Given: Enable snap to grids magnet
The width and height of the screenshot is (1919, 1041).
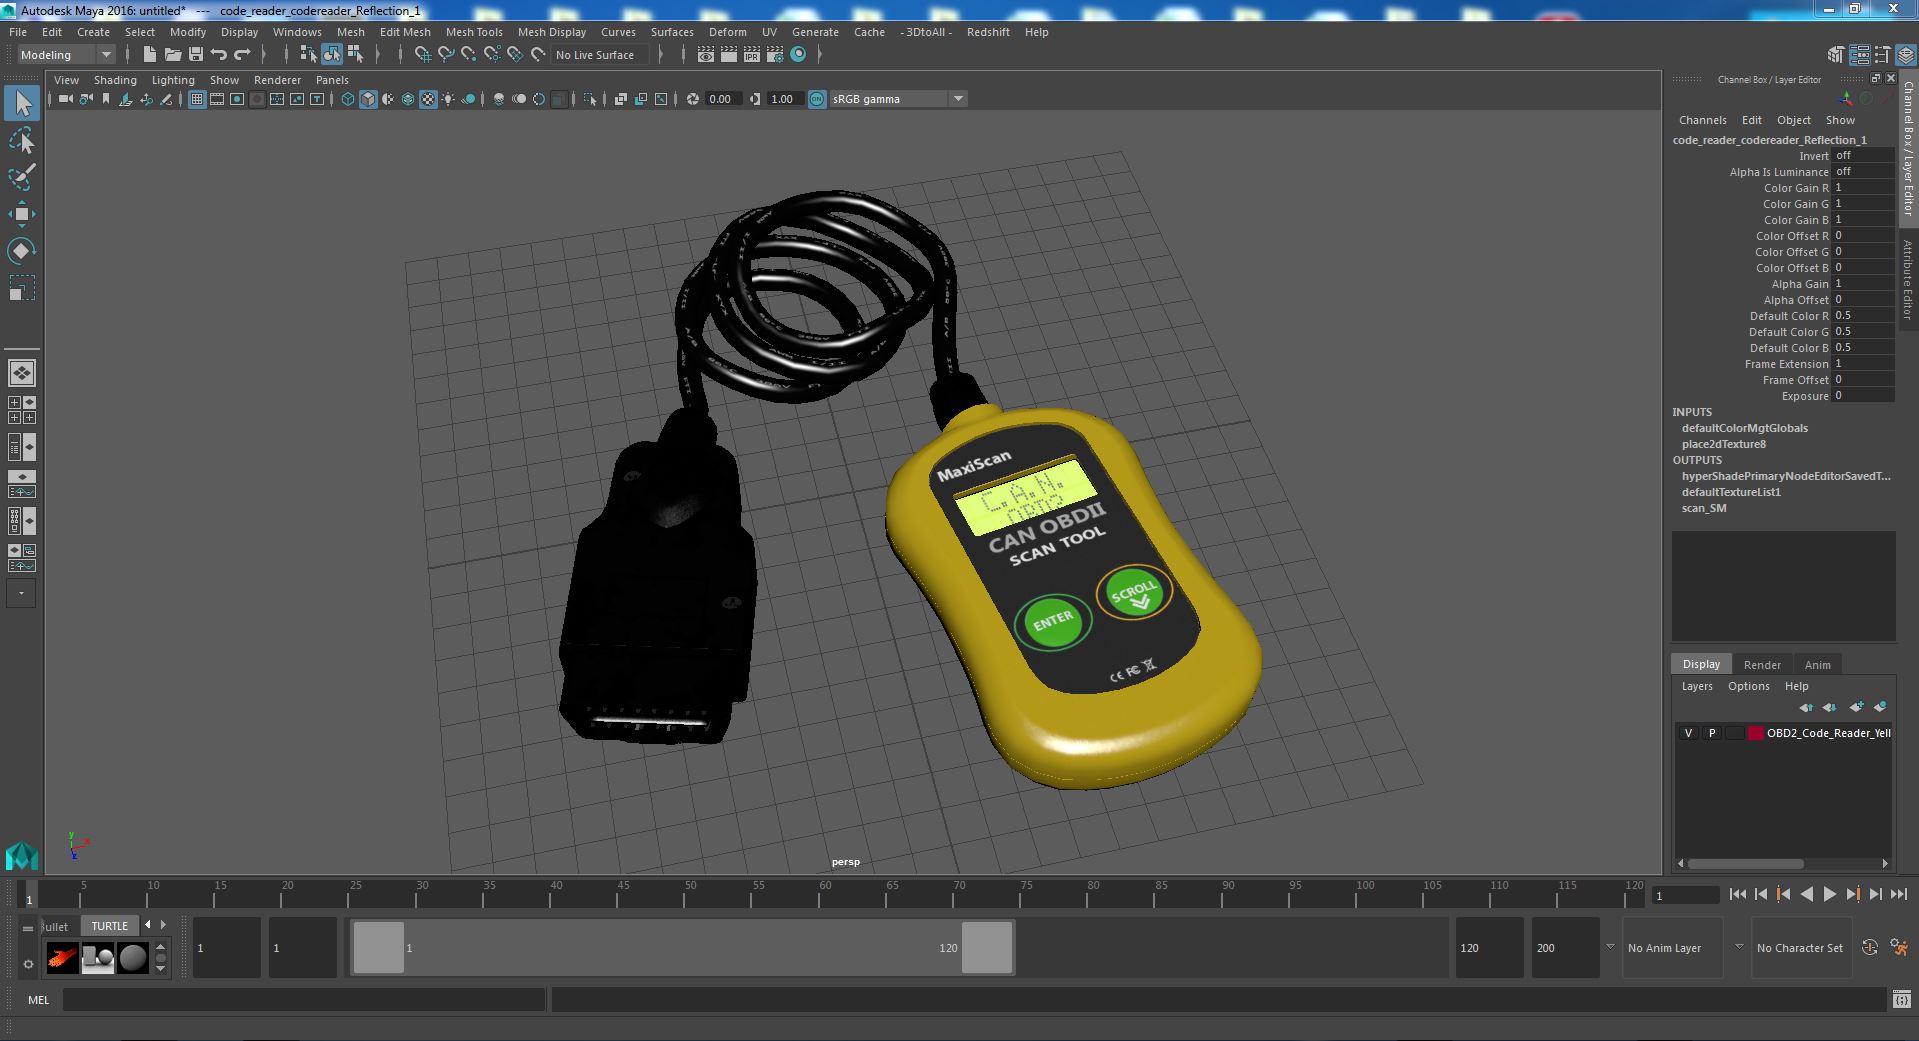Looking at the screenshot, I should [x=423, y=55].
